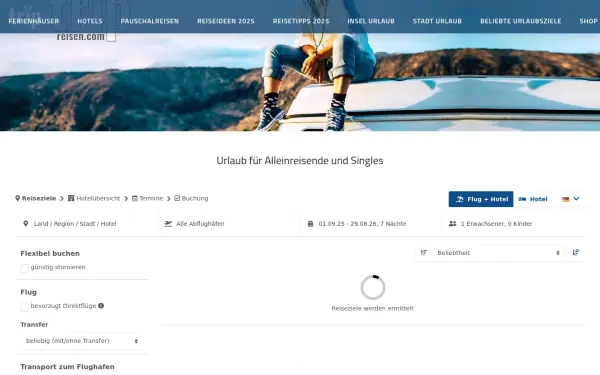Click the Hotelübersicht breadcrumb step
Image resolution: width=600 pixels, height=375 pixels.
pos(98,198)
